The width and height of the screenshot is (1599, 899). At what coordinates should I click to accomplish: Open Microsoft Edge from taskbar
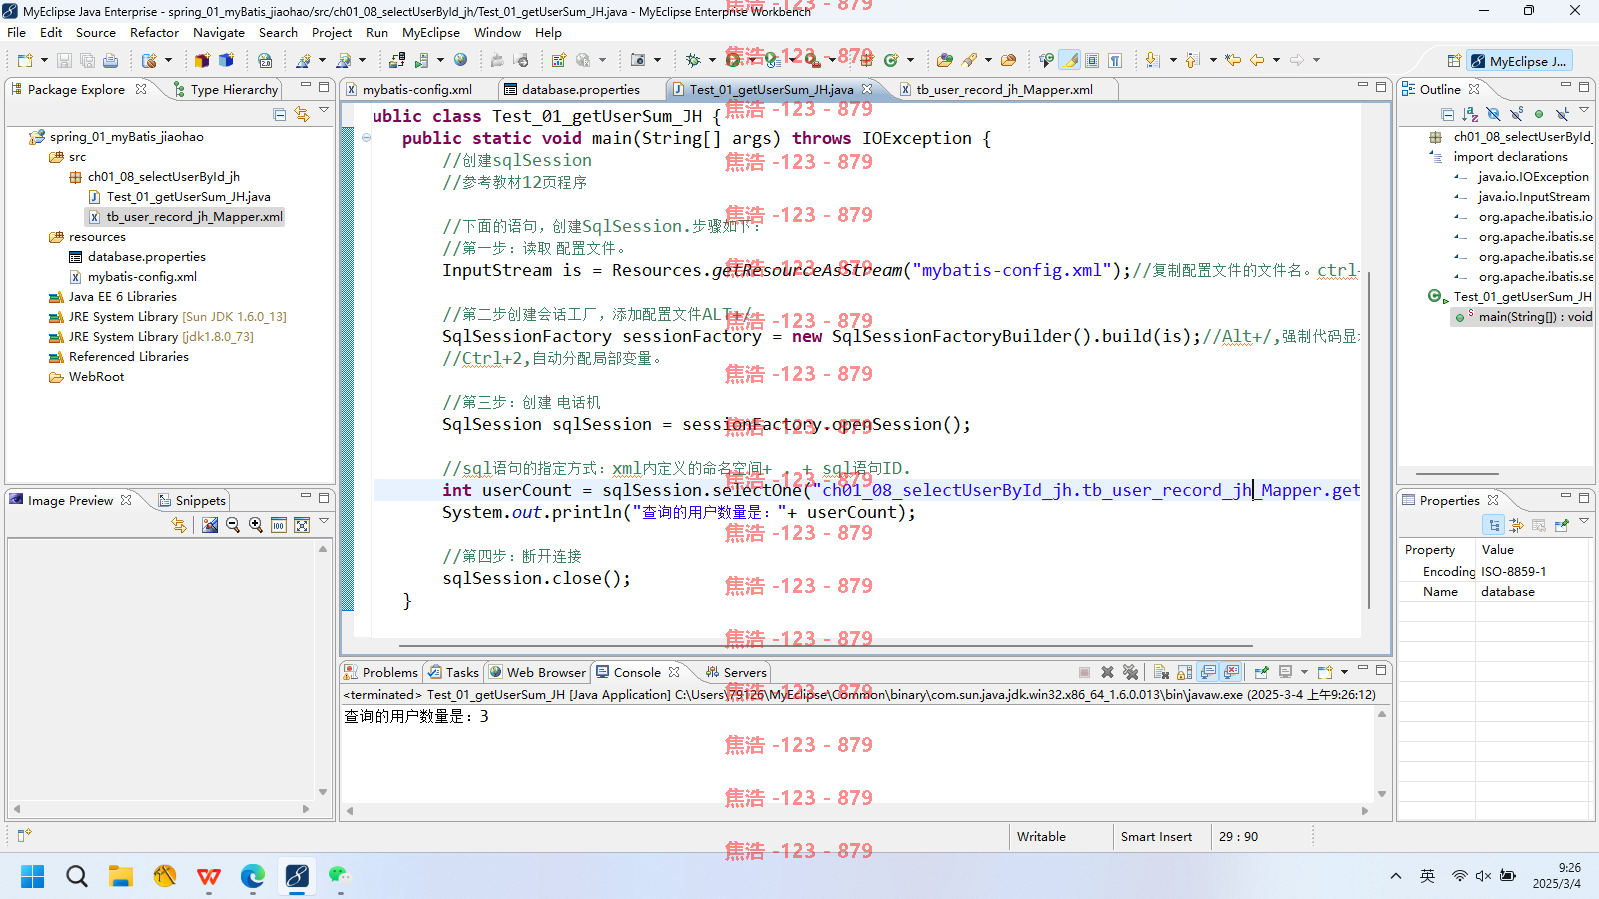[x=252, y=877]
